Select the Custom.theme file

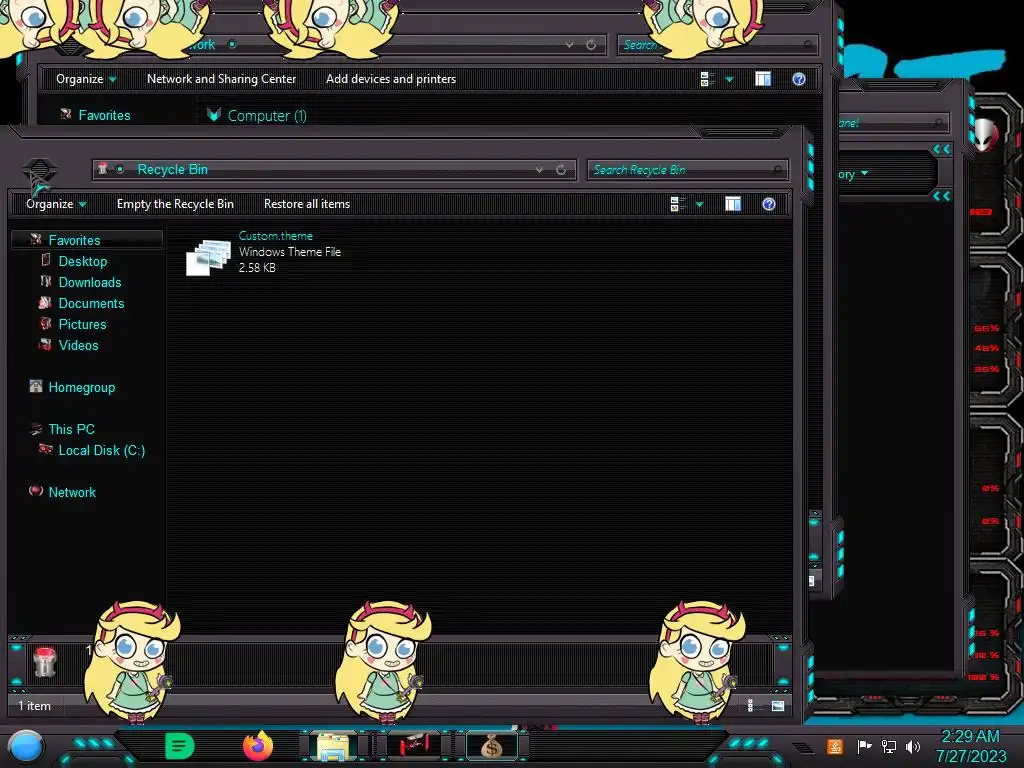tap(264, 252)
